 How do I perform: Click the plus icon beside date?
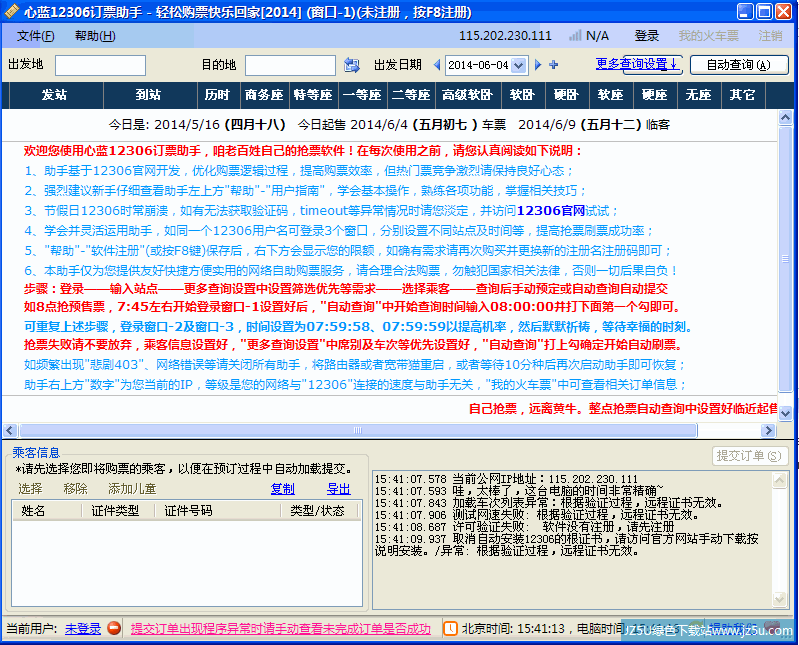(554, 65)
